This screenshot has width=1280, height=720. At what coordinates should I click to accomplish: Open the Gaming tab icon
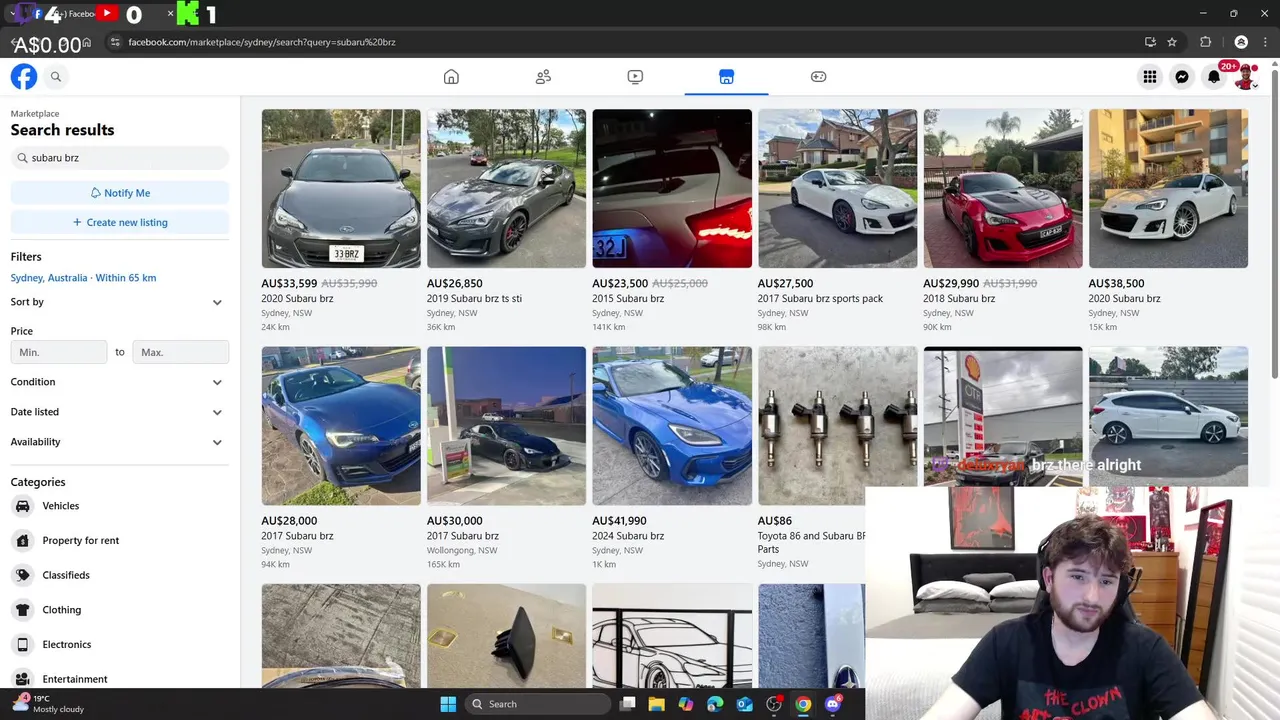click(x=818, y=77)
